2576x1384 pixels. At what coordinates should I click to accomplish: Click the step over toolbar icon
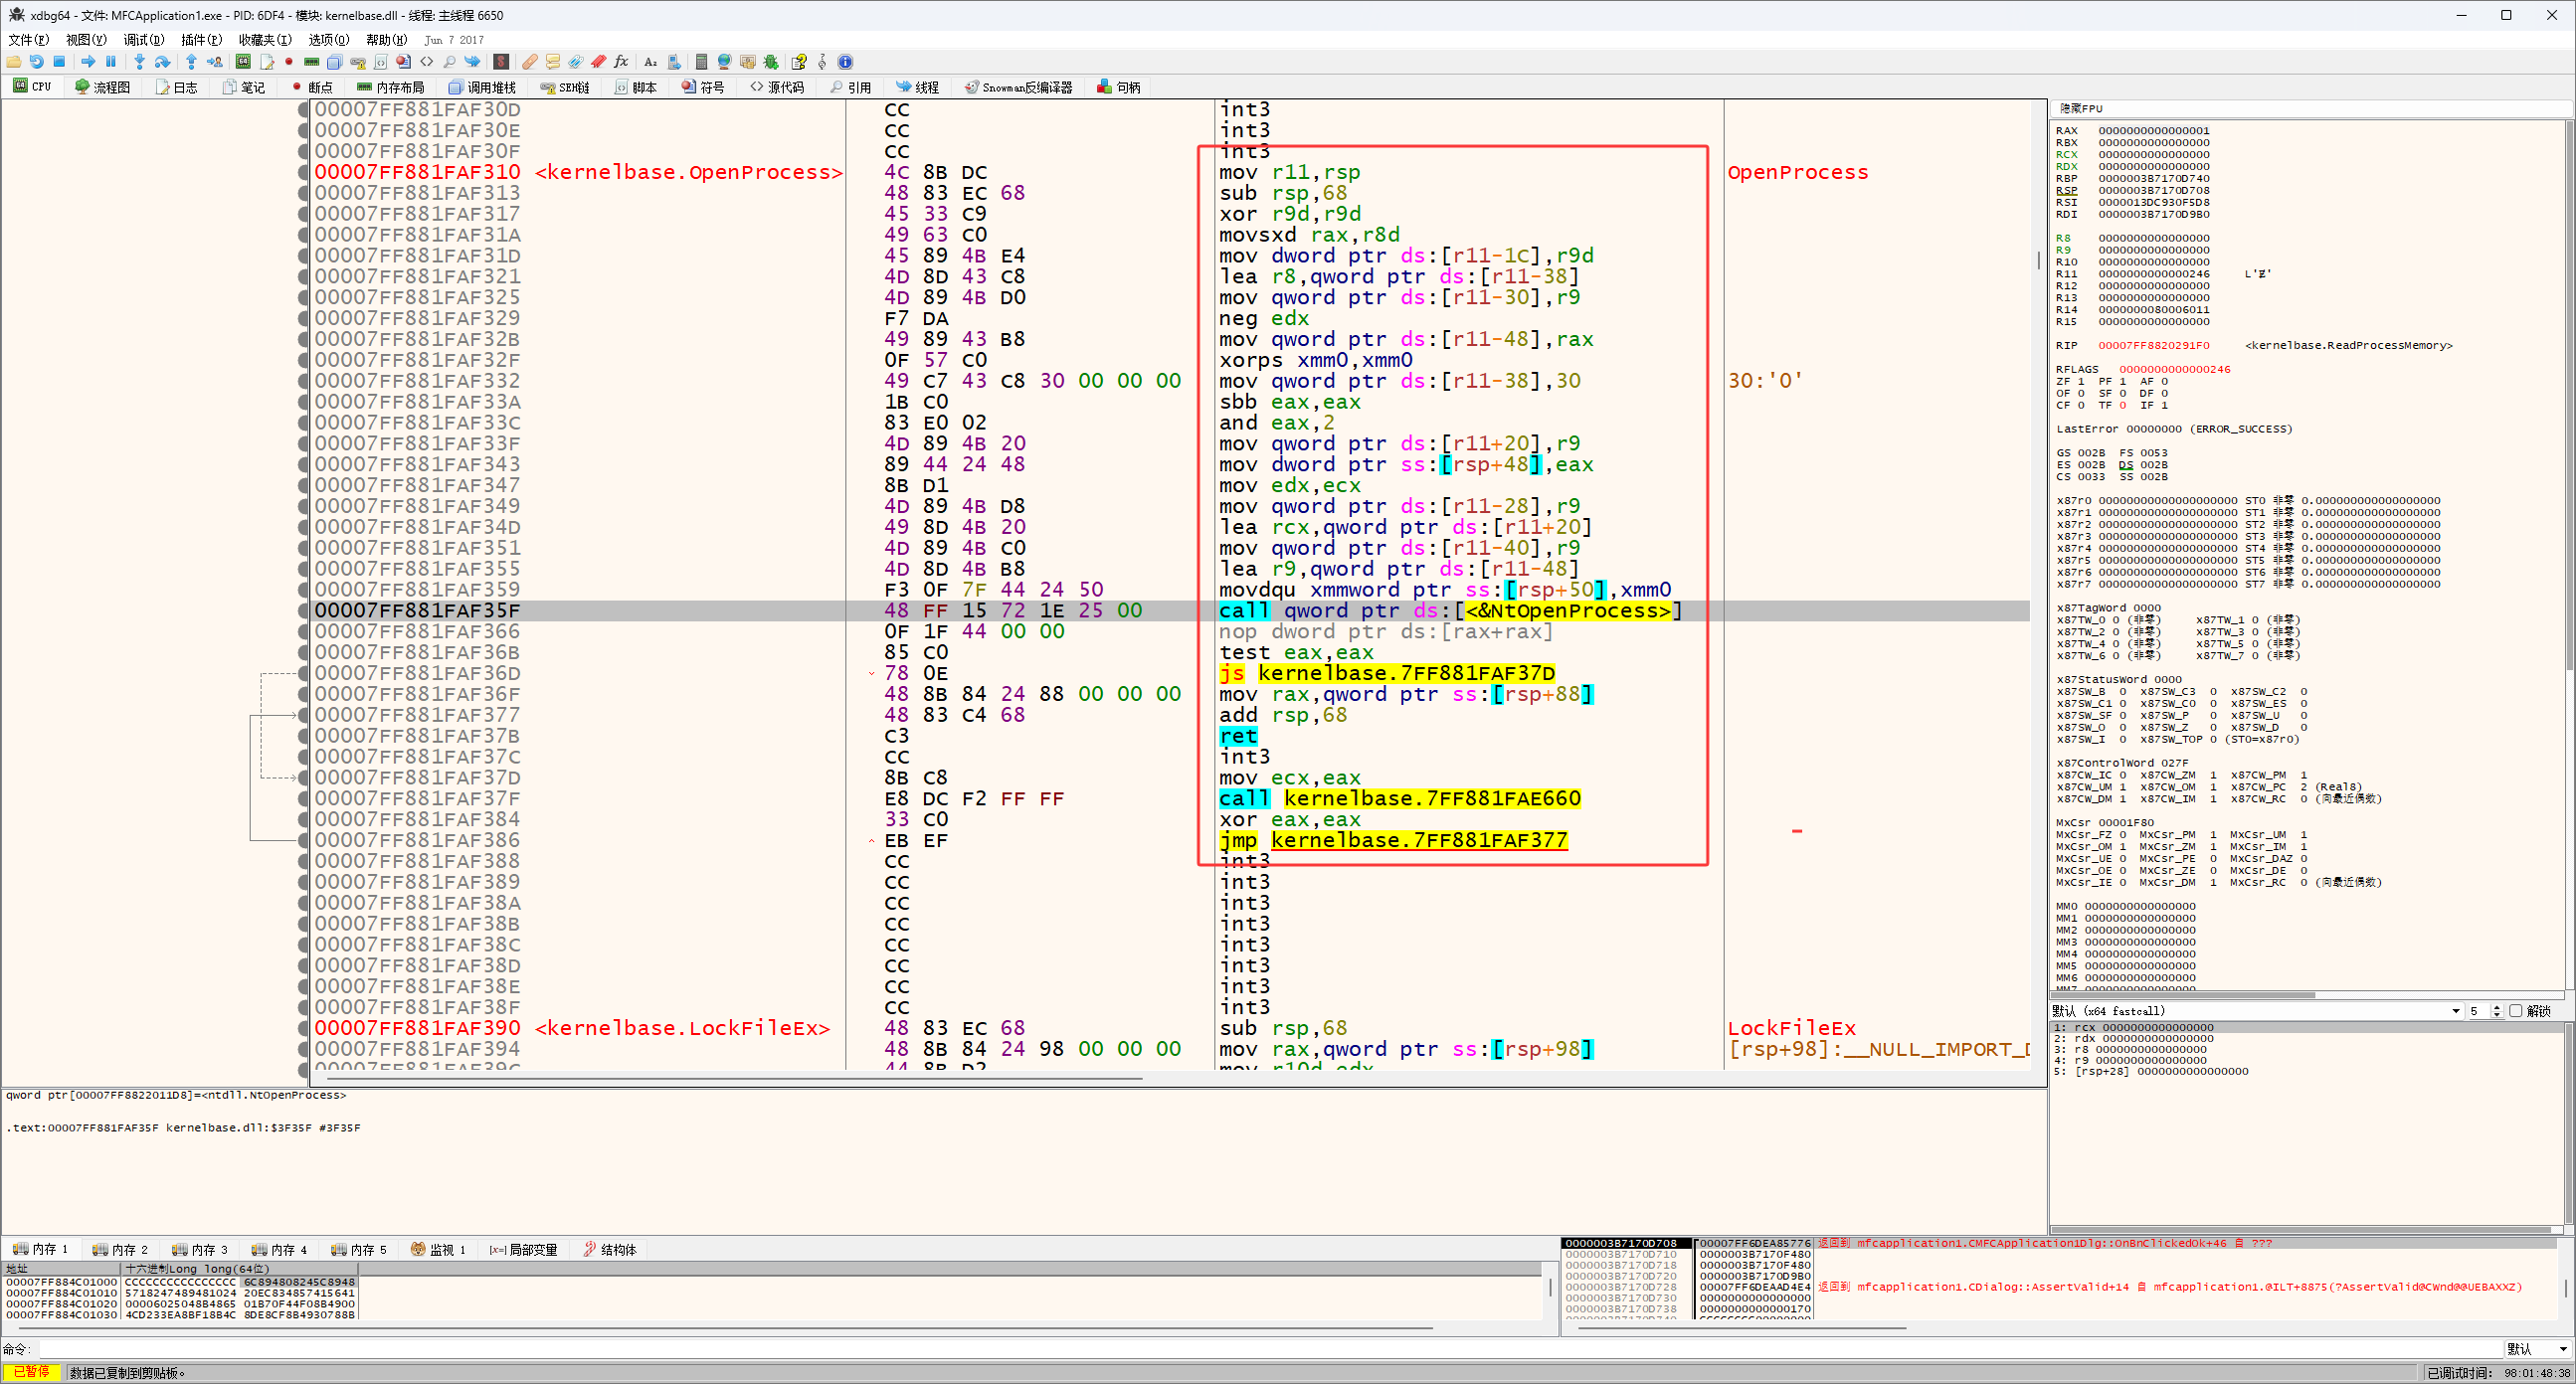click(162, 62)
